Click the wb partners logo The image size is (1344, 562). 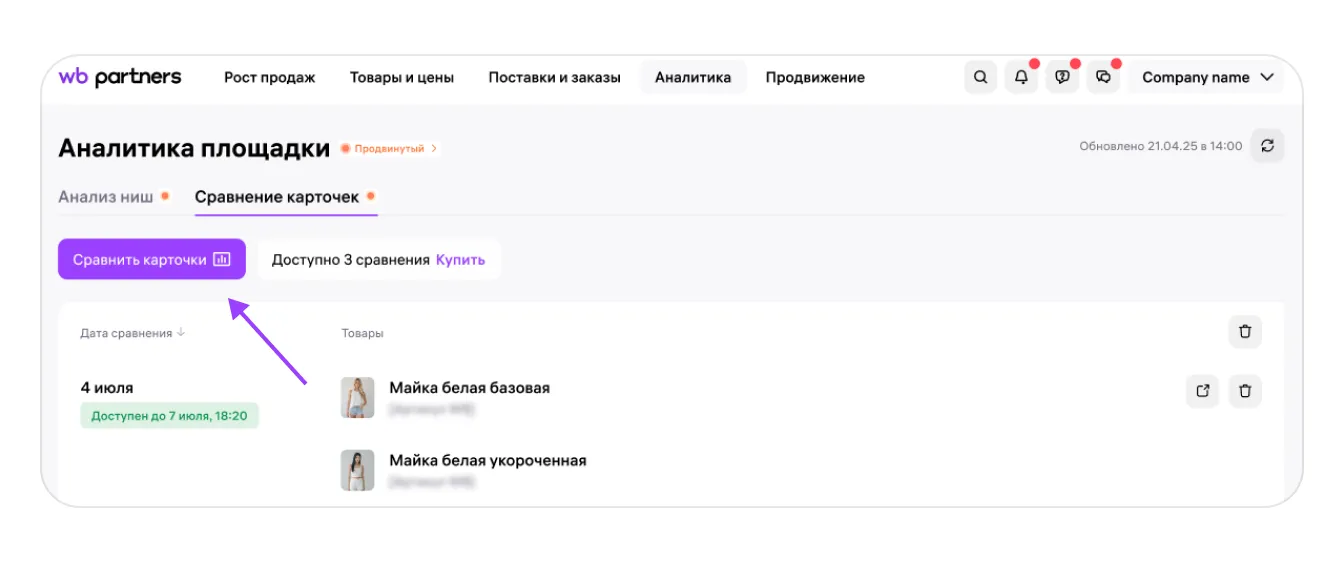[120, 77]
